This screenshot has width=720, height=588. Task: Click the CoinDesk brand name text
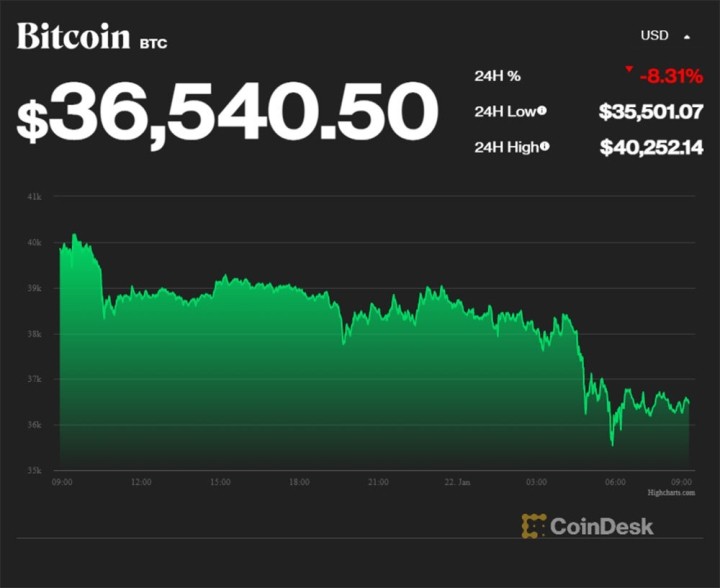[602, 525]
